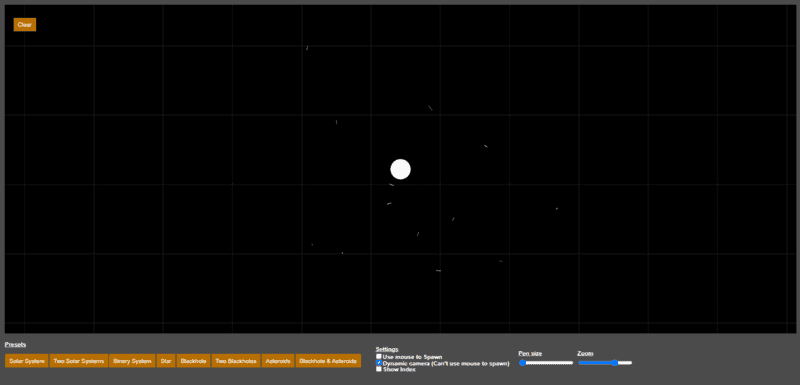Viewport: 800px width, 385px height.
Task: Choose the Blackhole & Asteroids preset
Action: pyautogui.click(x=328, y=361)
